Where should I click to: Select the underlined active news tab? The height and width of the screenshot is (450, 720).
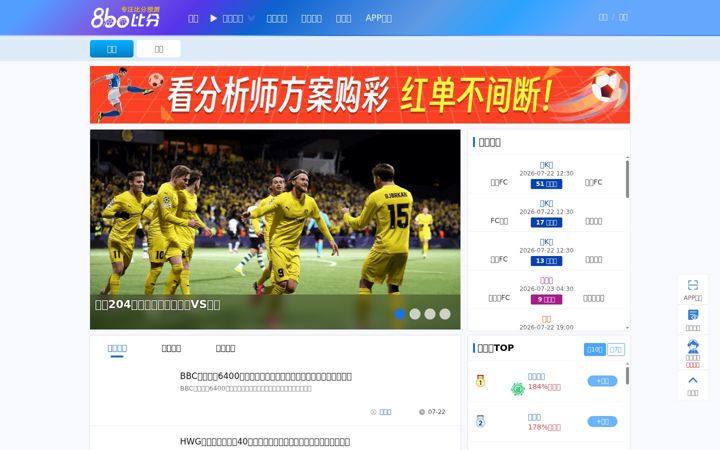pyautogui.click(x=117, y=349)
